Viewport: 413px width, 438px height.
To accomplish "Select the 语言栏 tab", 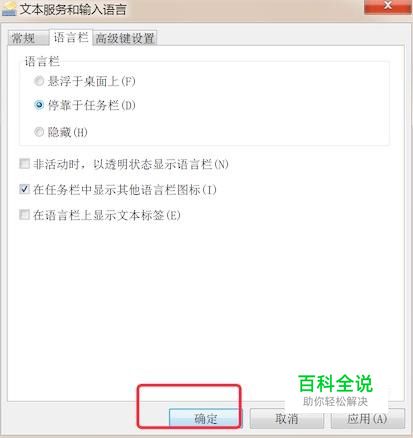I will pyautogui.click(x=71, y=37).
